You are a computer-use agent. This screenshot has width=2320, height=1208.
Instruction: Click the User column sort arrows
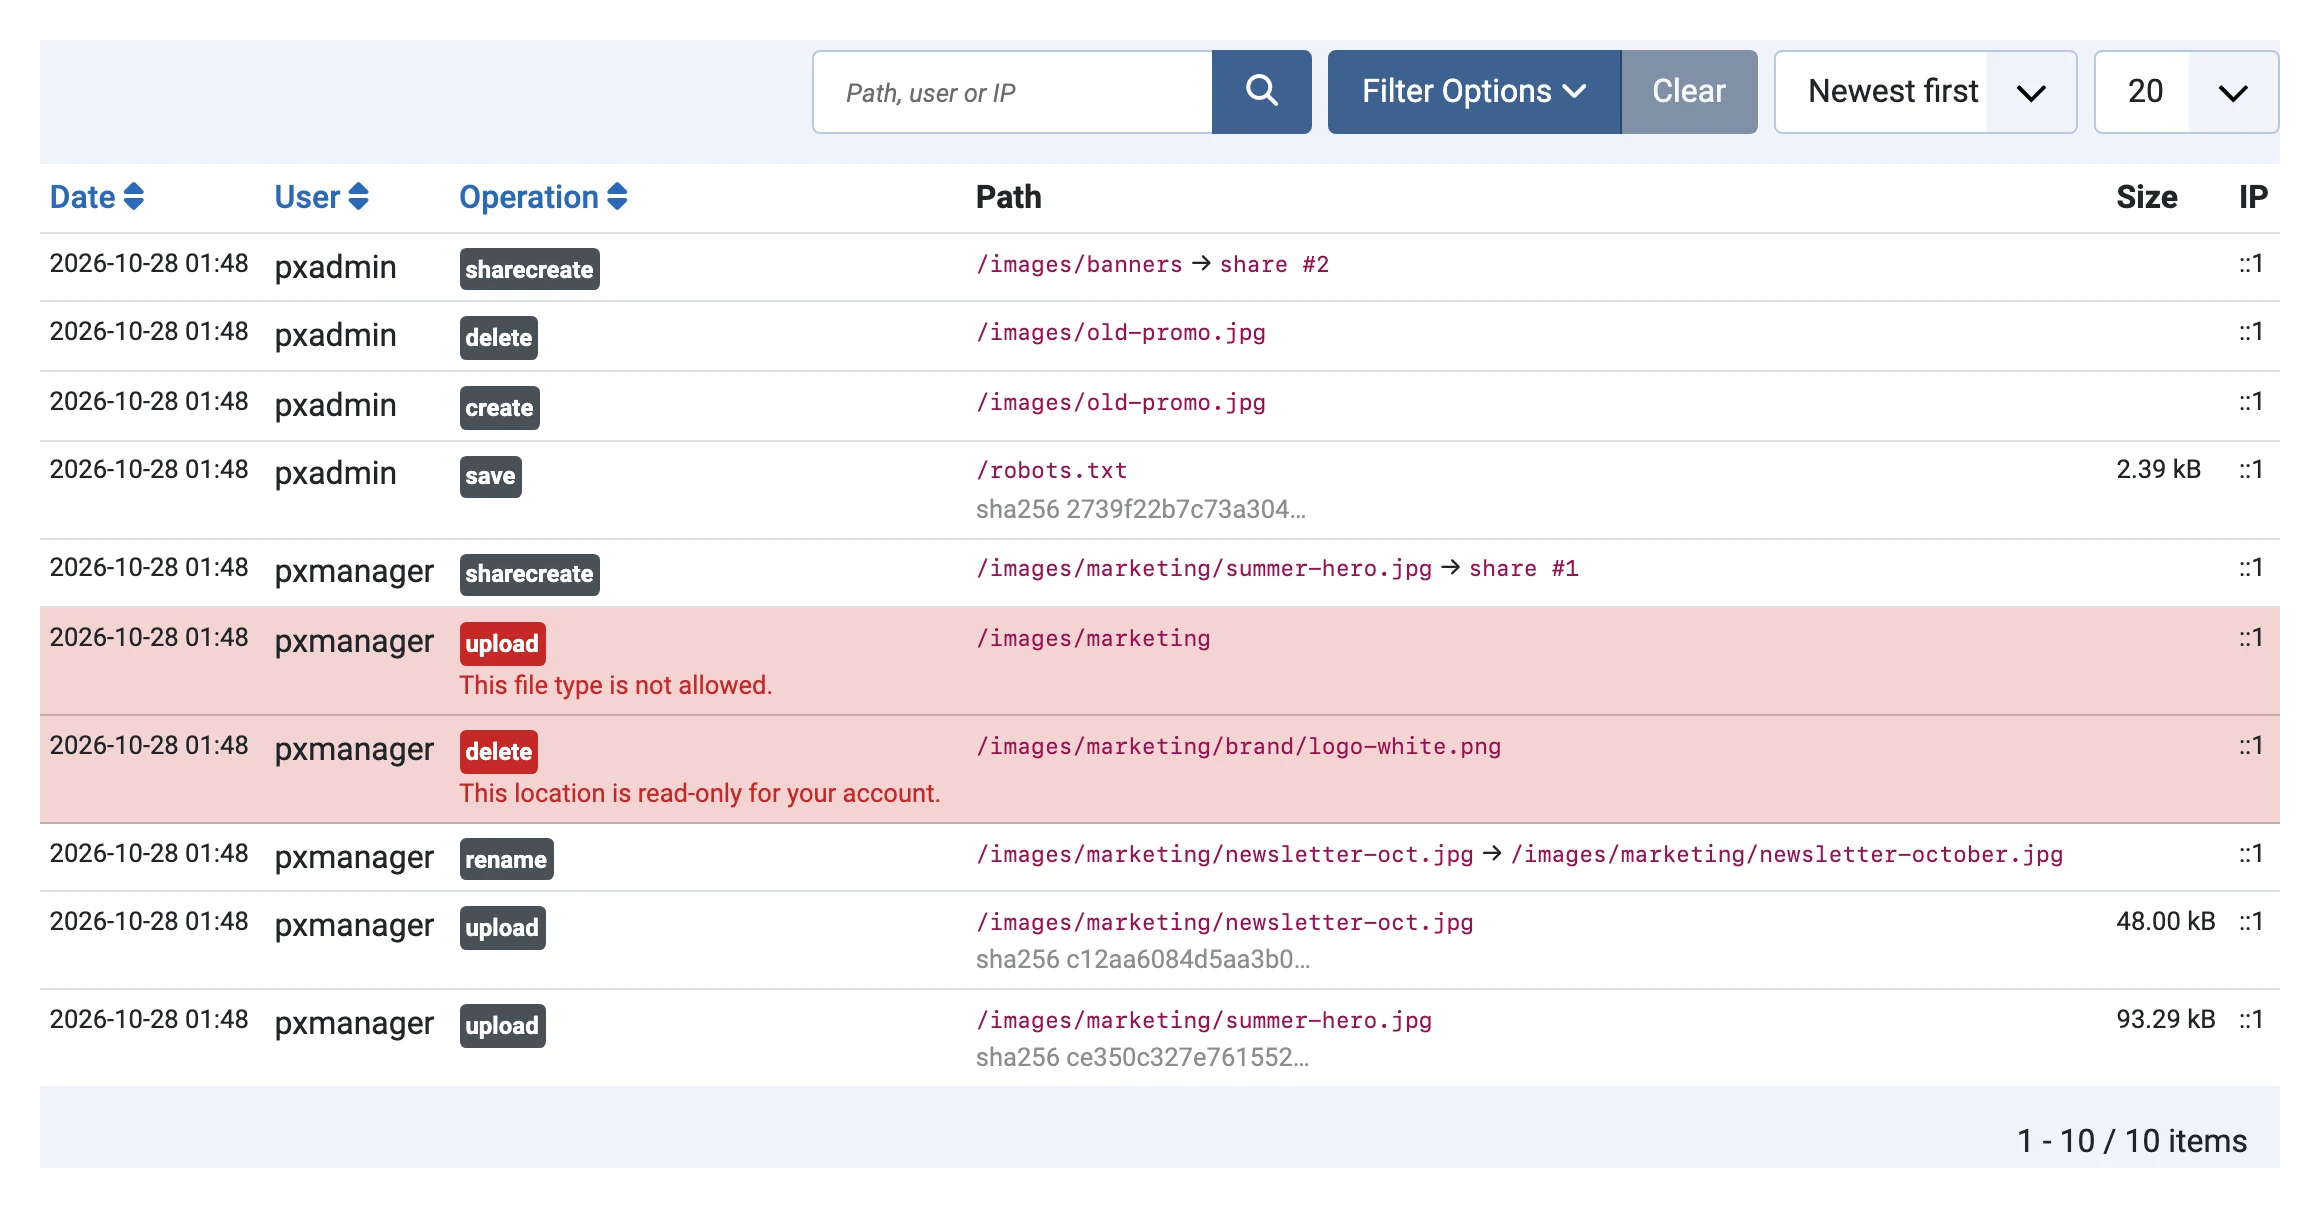tap(358, 197)
